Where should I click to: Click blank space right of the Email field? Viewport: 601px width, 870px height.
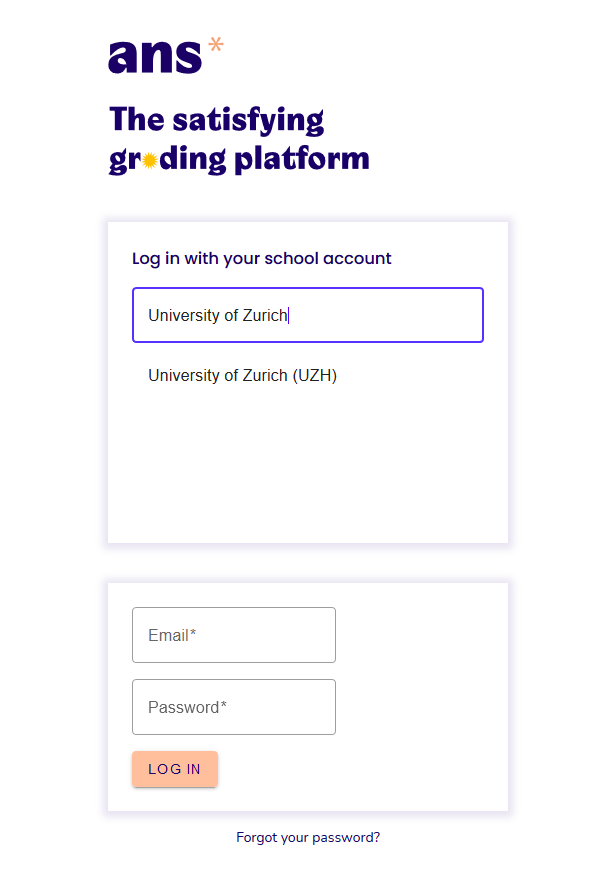pos(420,635)
